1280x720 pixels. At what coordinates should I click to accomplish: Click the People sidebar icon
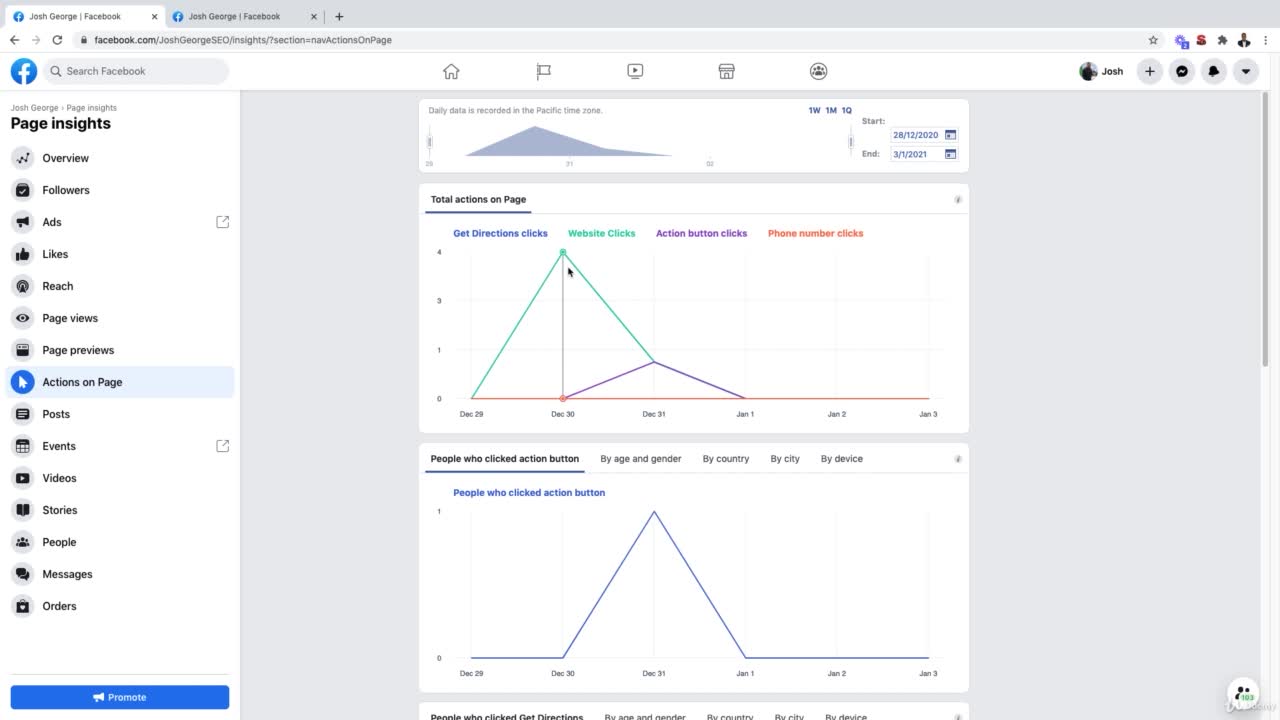tap(22, 542)
